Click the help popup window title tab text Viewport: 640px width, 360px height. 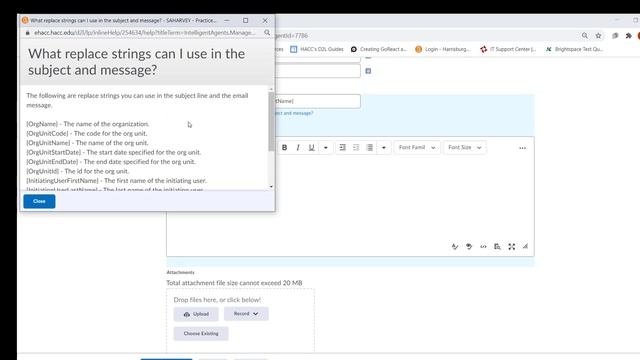123,20
